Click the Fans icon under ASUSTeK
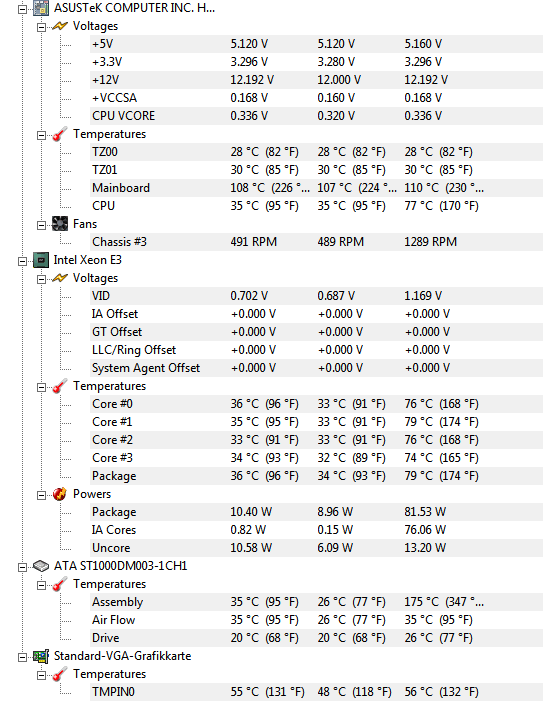Image resolution: width=543 pixels, height=710 pixels. [x=60, y=224]
